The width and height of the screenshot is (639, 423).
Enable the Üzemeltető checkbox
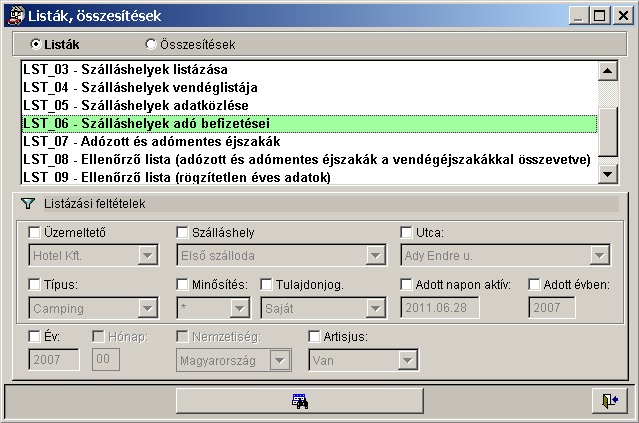point(34,232)
